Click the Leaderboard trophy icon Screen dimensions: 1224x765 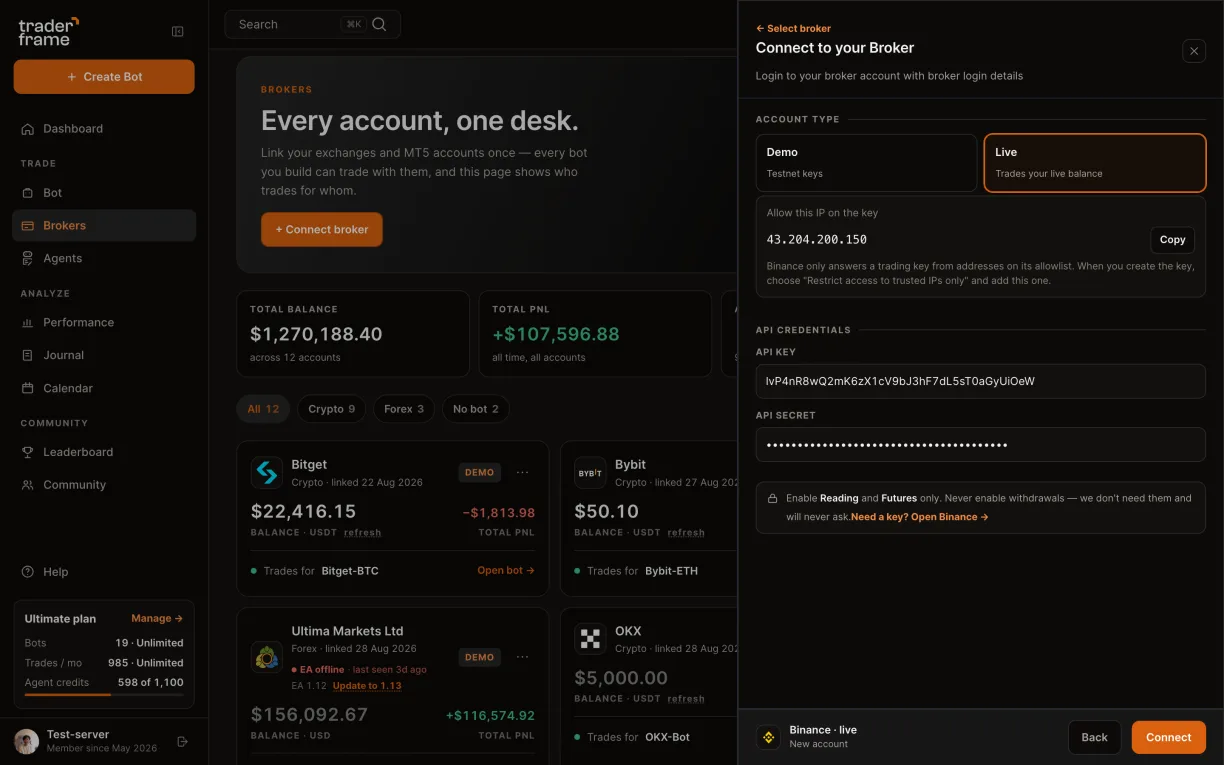[28, 452]
